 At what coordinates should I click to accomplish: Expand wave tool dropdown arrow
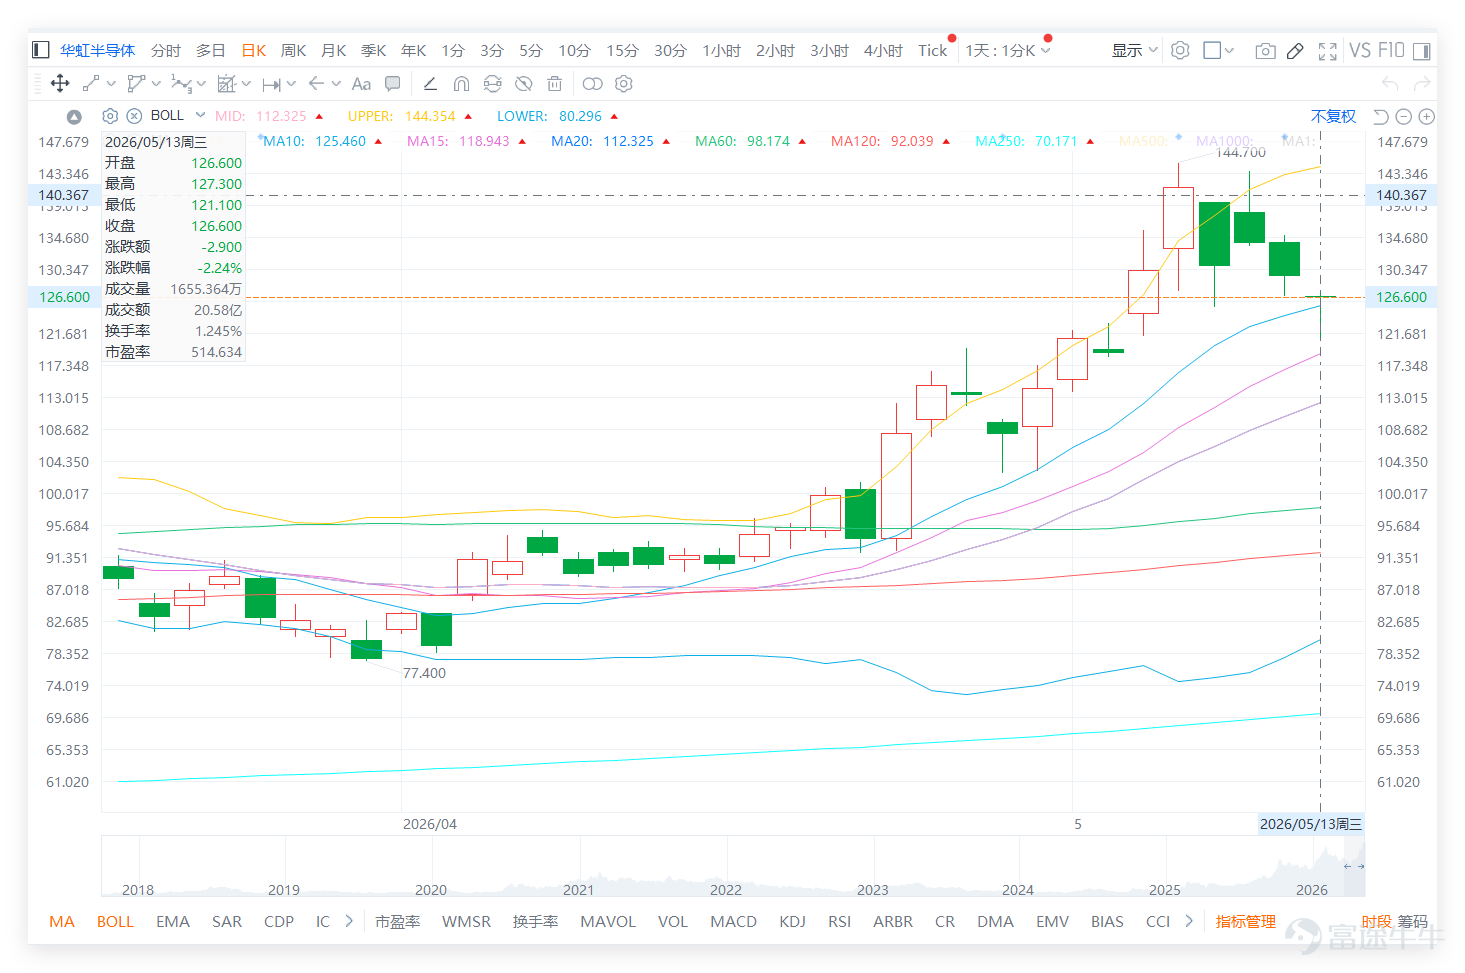[x=201, y=84]
